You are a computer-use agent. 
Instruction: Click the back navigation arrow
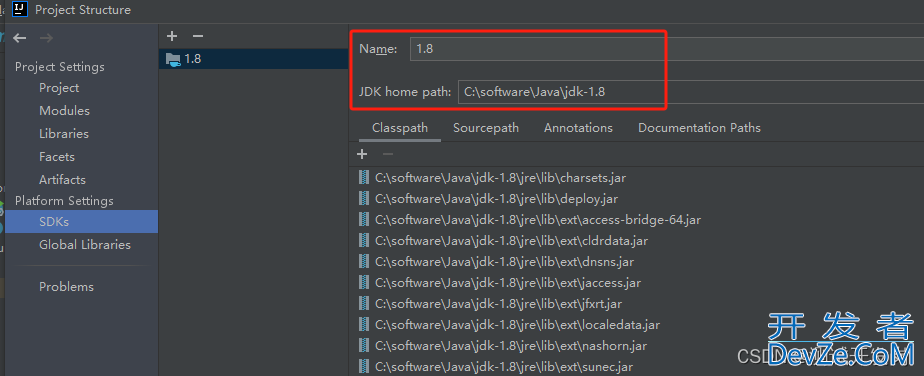pos(20,38)
